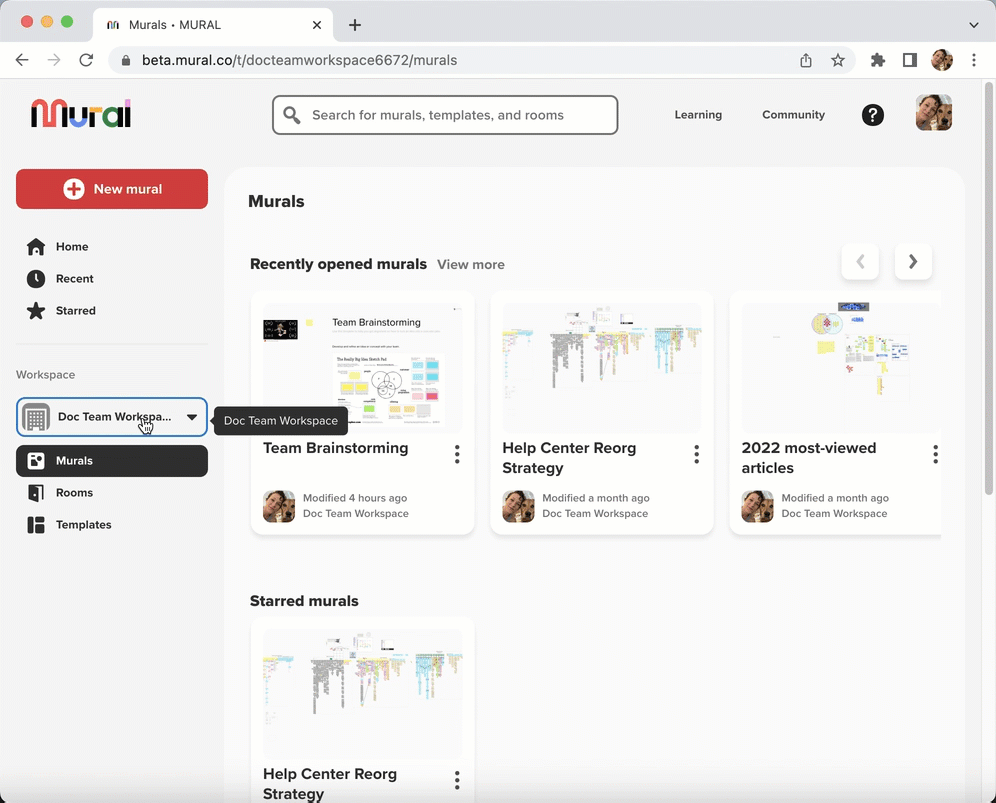The height and width of the screenshot is (803, 996).
Task: Bookmark this page with the star icon
Action: click(838, 60)
